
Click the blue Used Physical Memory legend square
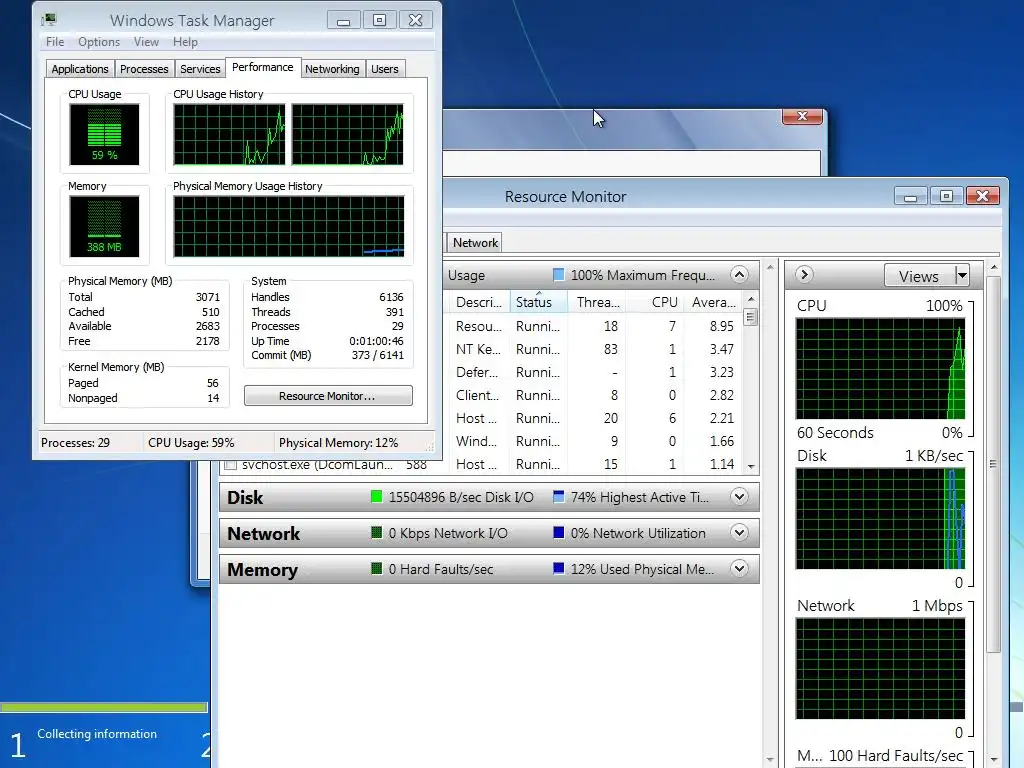point(558,568)
